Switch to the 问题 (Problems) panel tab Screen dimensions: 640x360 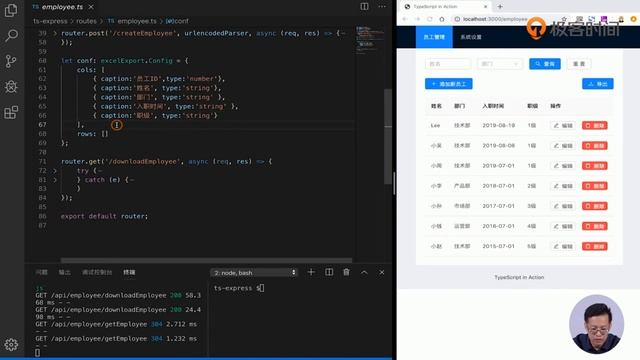click(x=42, y=272)
